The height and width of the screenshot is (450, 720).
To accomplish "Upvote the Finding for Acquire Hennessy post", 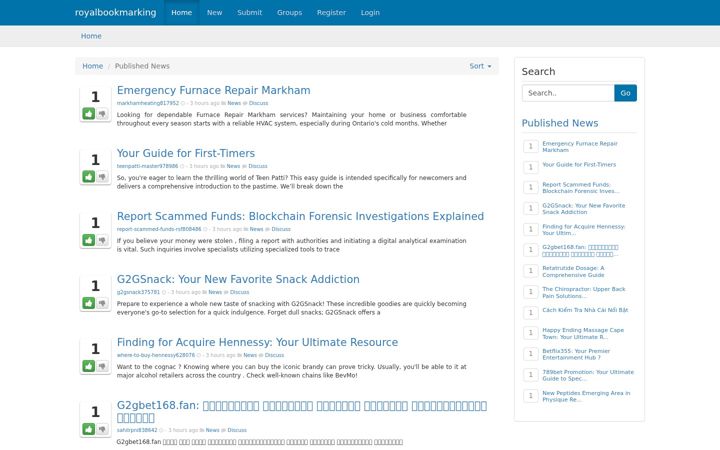I will [x=89, y=366].
